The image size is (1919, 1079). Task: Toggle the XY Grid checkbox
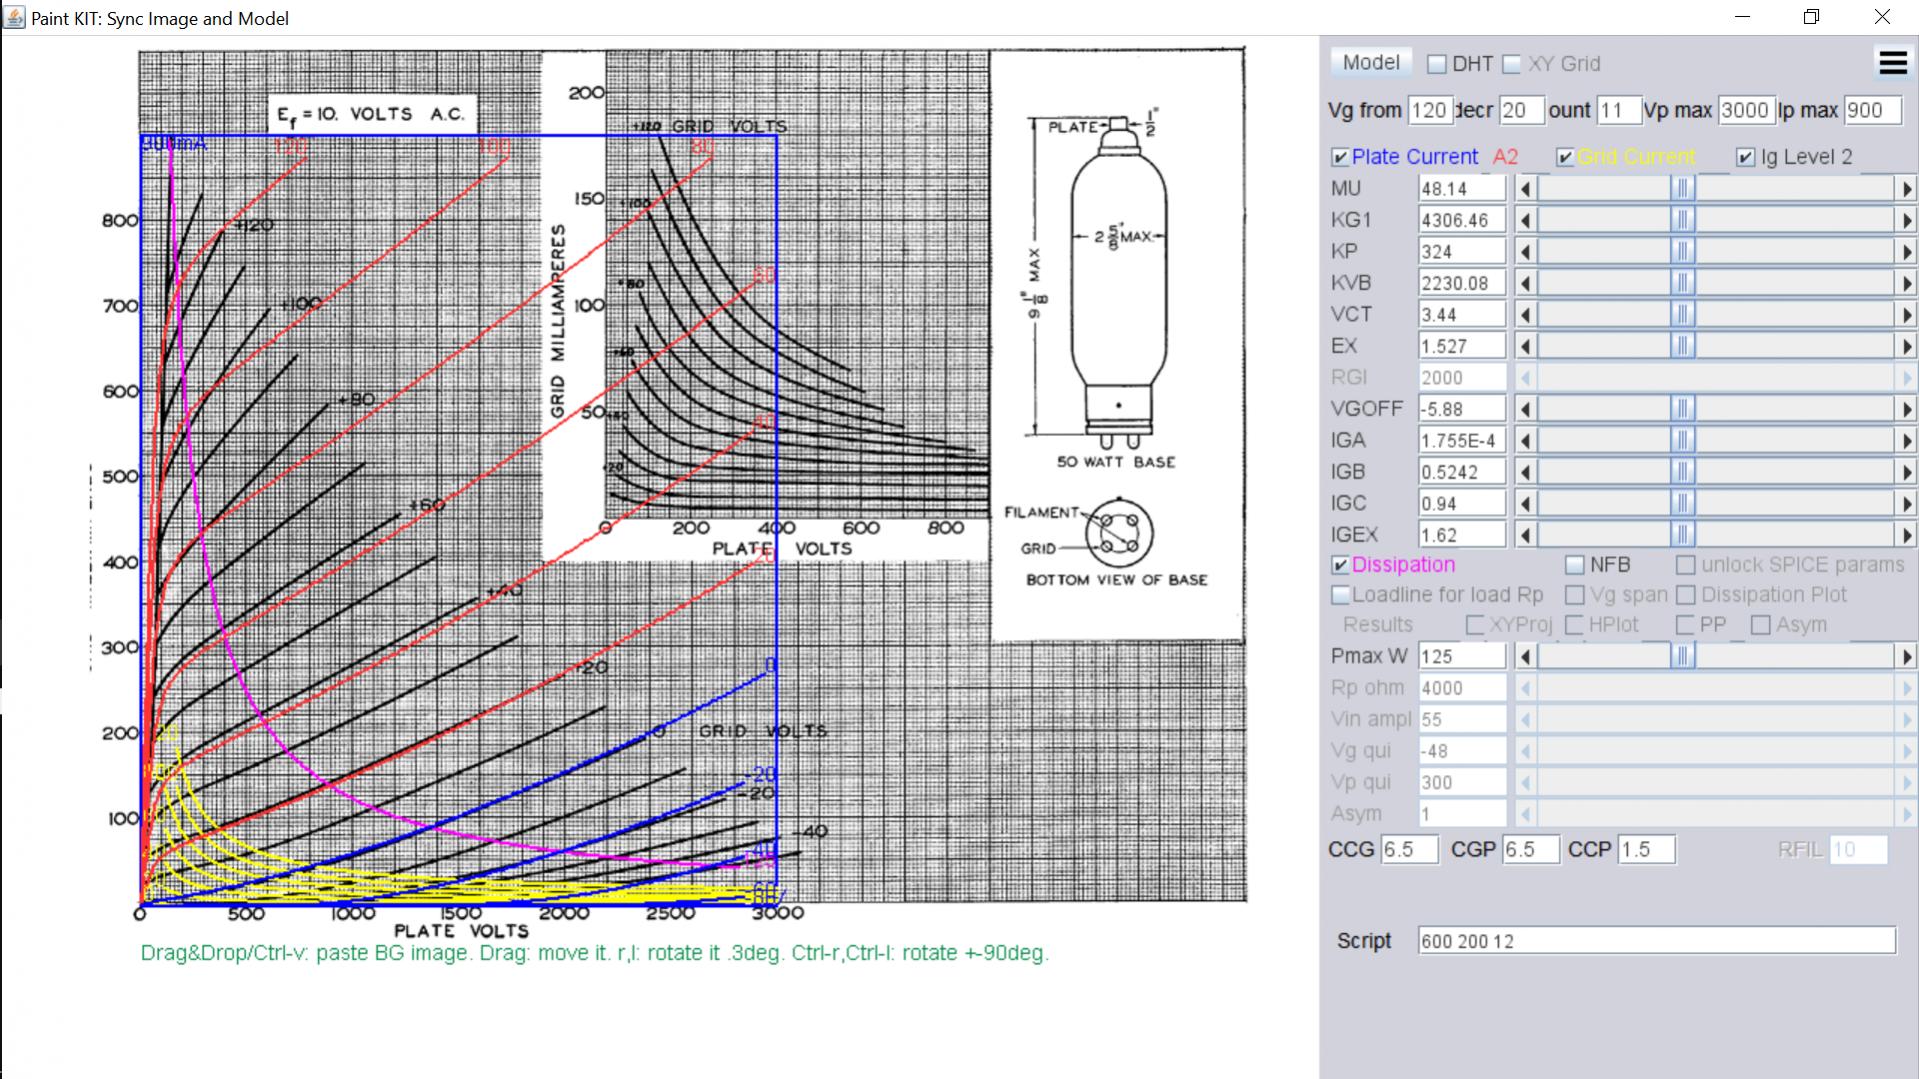pos(1512,64)
